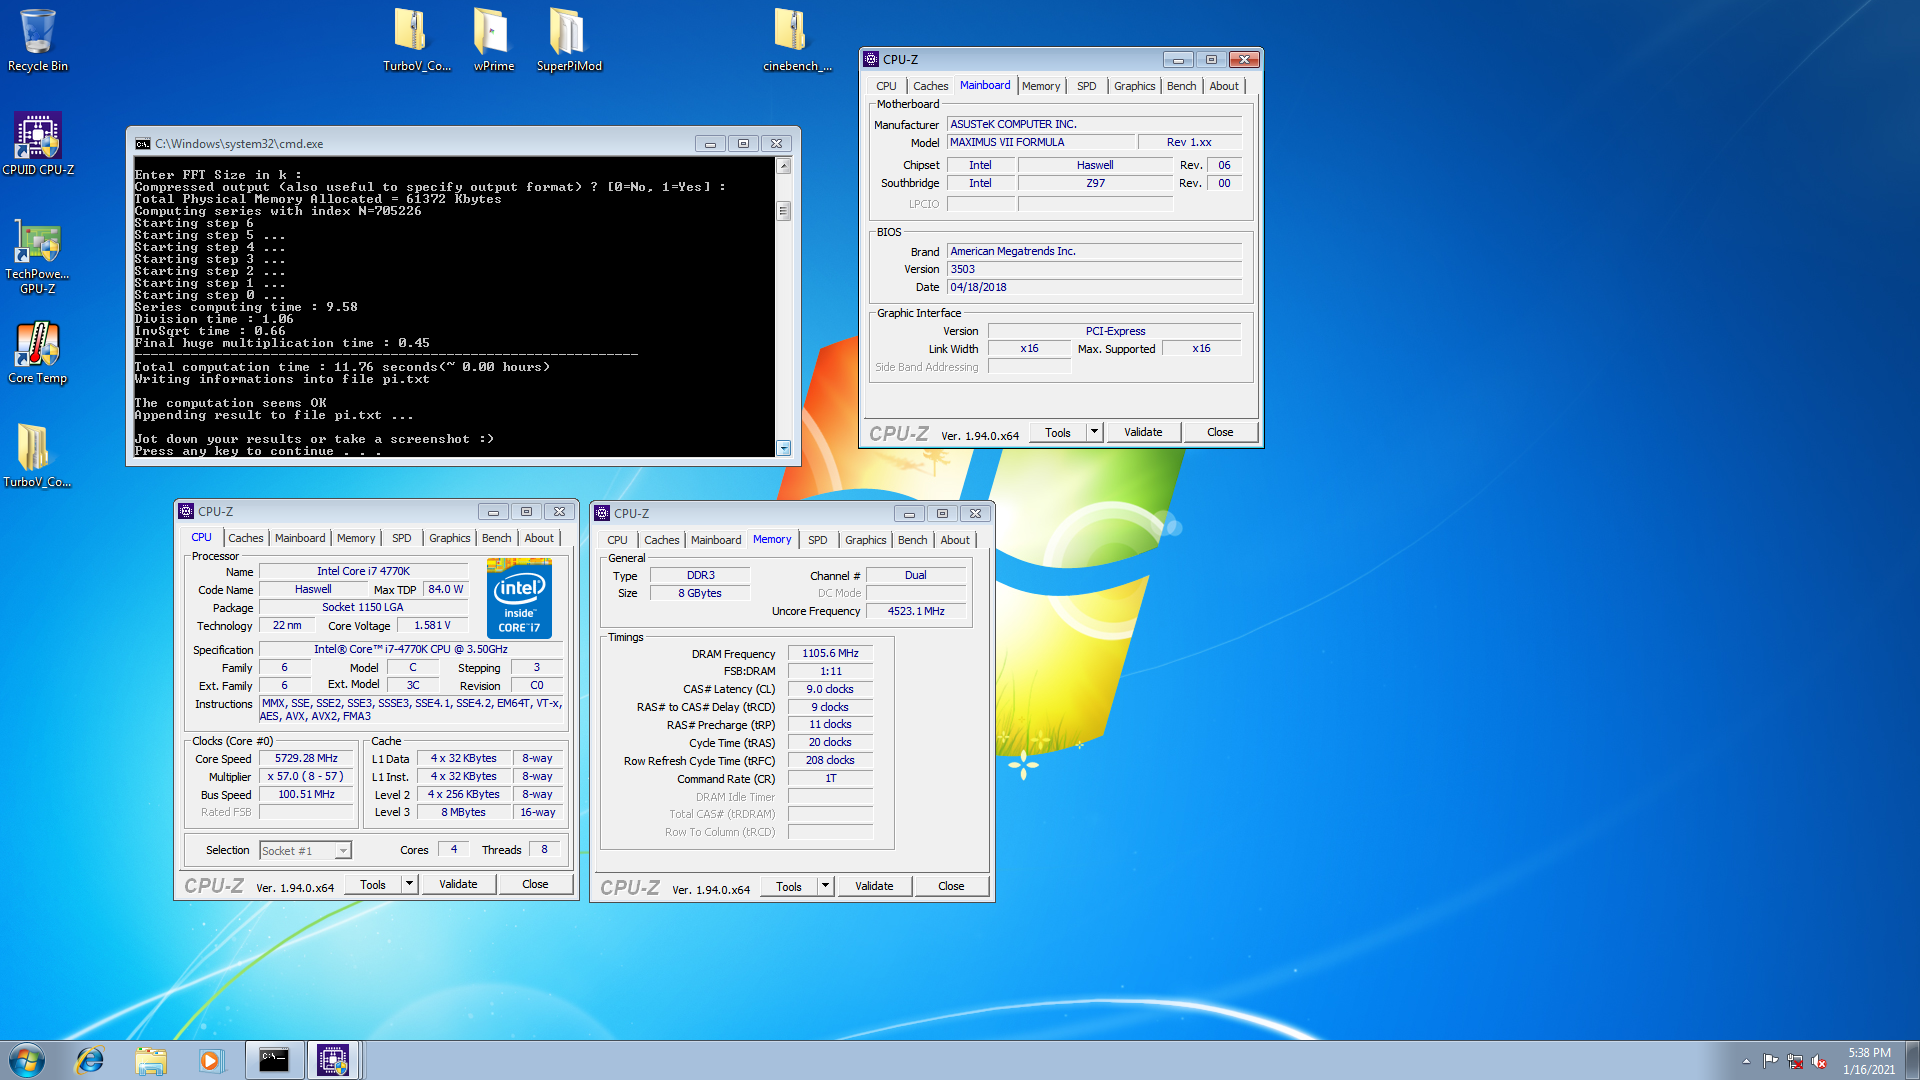The height and width of the screenshot is (1080, 1920).
Task: Click the Intel Core i7 4770K name field
Action: click(x=363, y=572)
